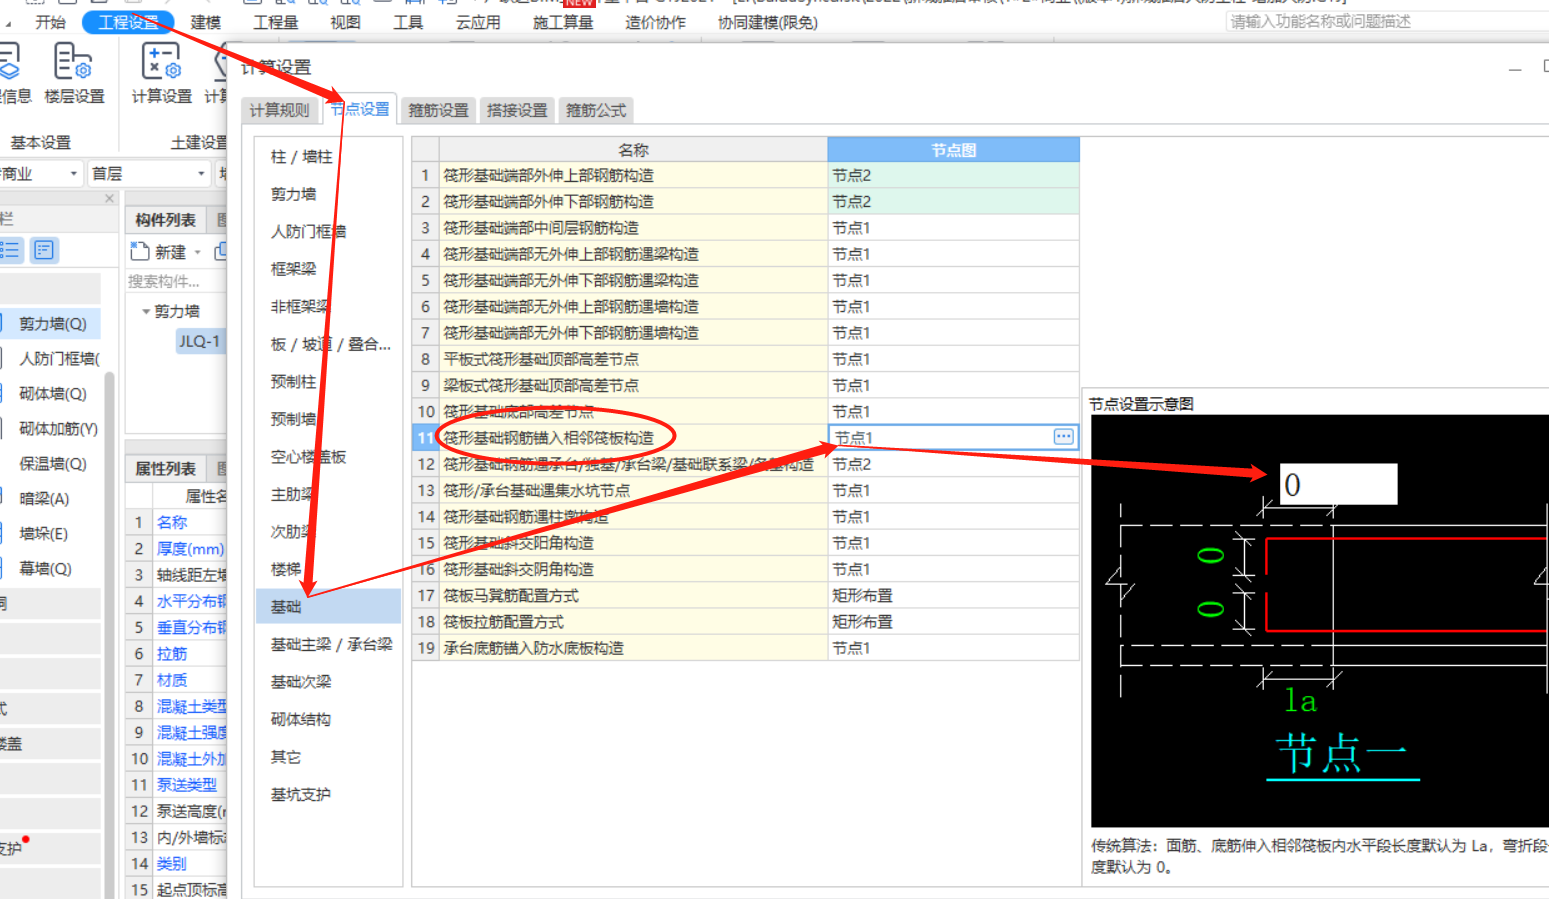Image resolution: width=1549 pixels, height=899 pixels.
Task: Click the 搜索构件 search field
Action: [176, 281]
